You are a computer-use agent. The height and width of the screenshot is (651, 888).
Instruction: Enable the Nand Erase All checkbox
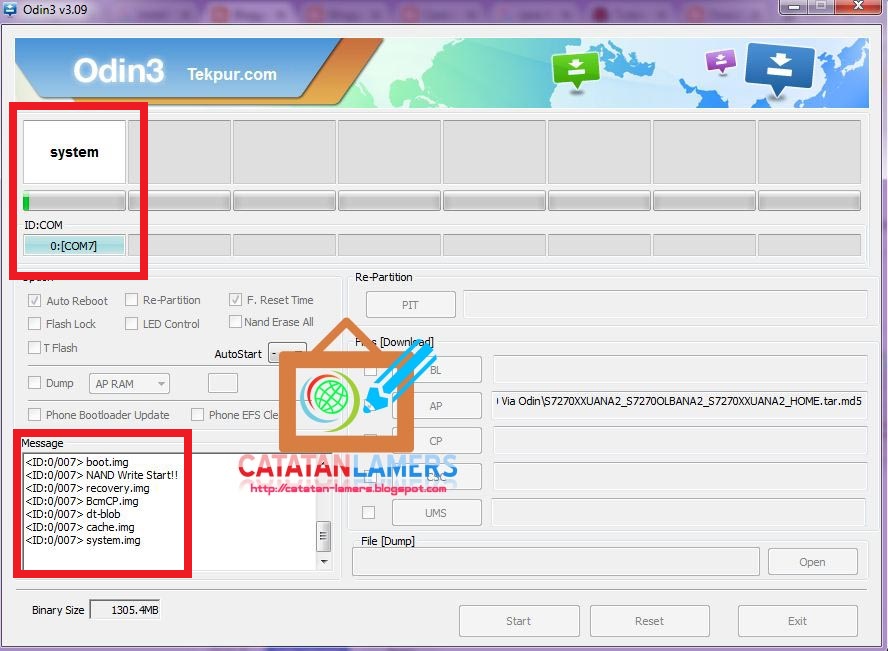235,322
